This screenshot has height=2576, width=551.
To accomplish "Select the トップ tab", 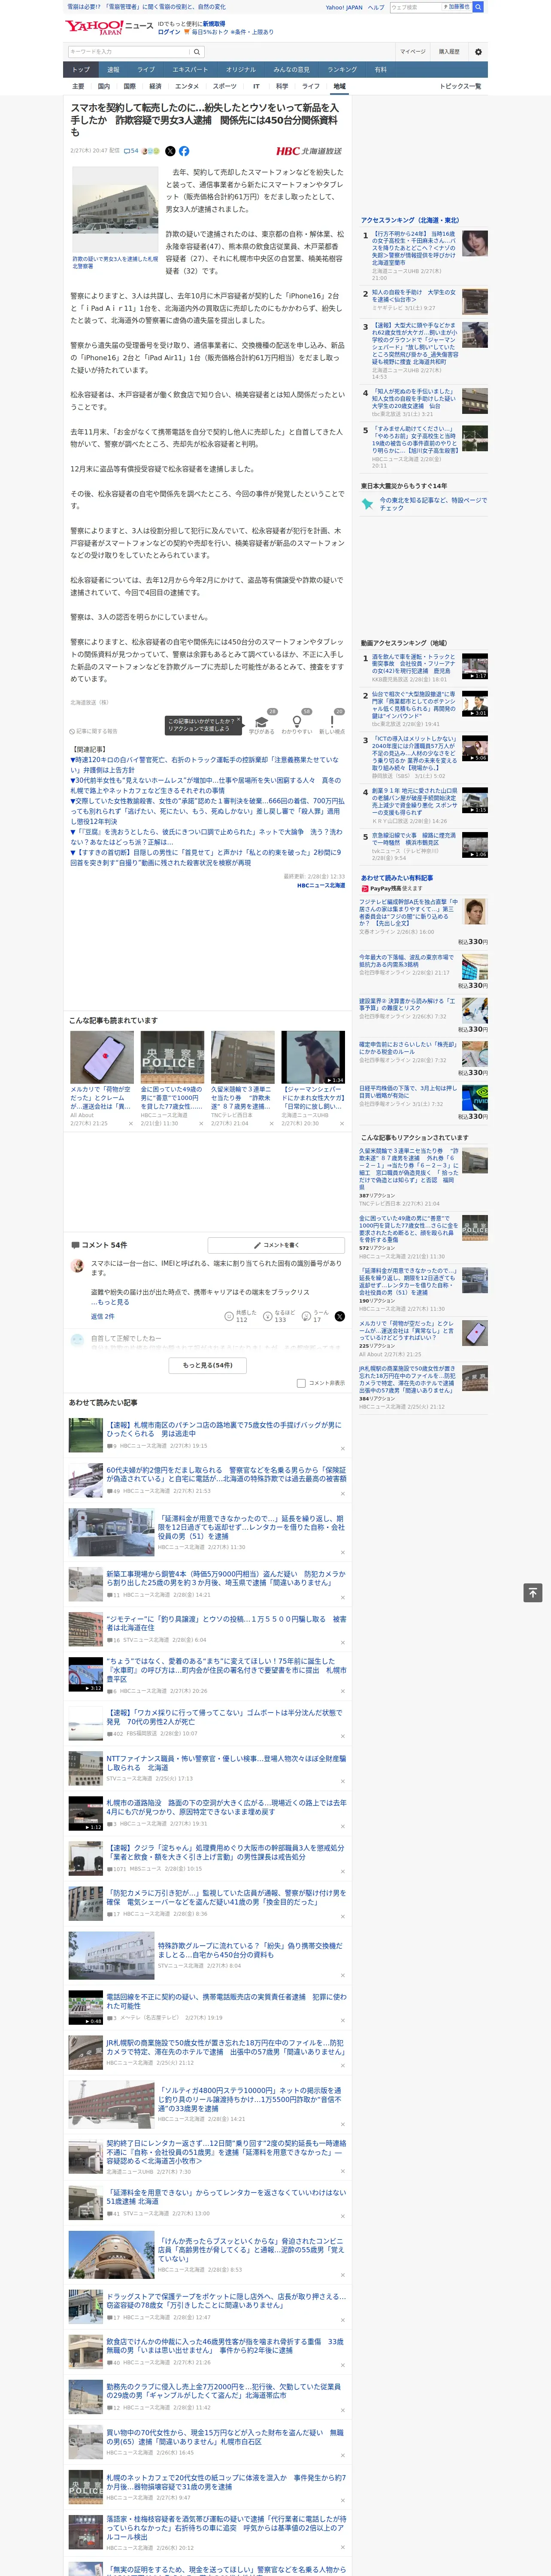I will (x=81, y=70).
